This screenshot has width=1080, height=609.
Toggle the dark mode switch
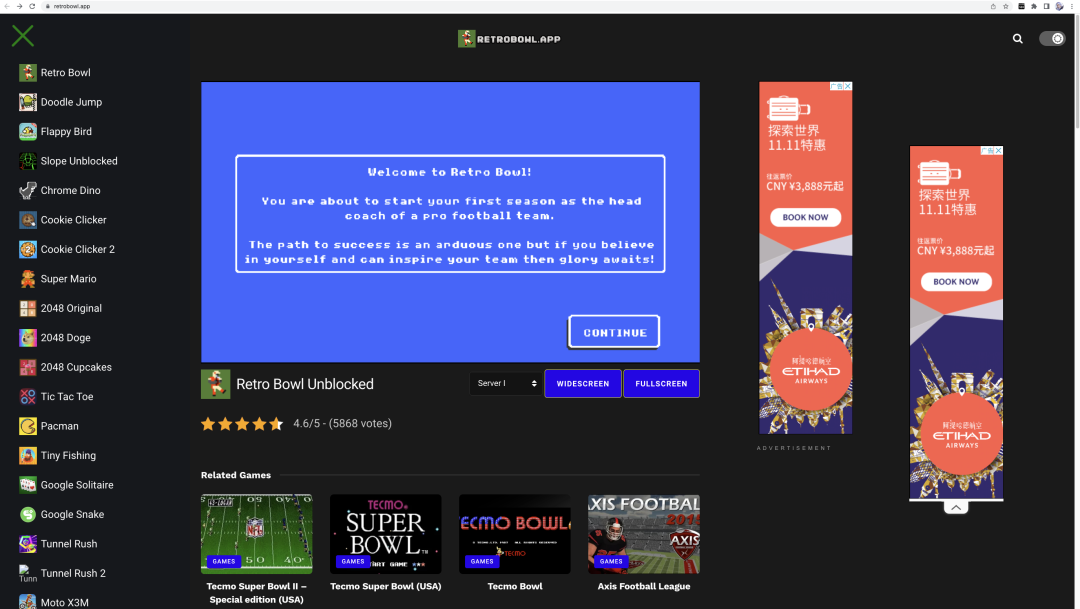pos(1052,39)
